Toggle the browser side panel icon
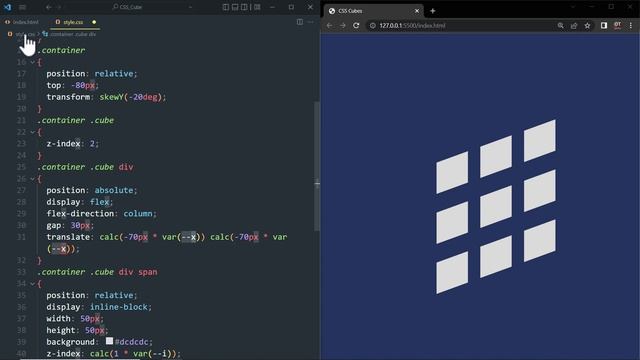The height and width of the screenshot is (360, 640). coord(604,25)
